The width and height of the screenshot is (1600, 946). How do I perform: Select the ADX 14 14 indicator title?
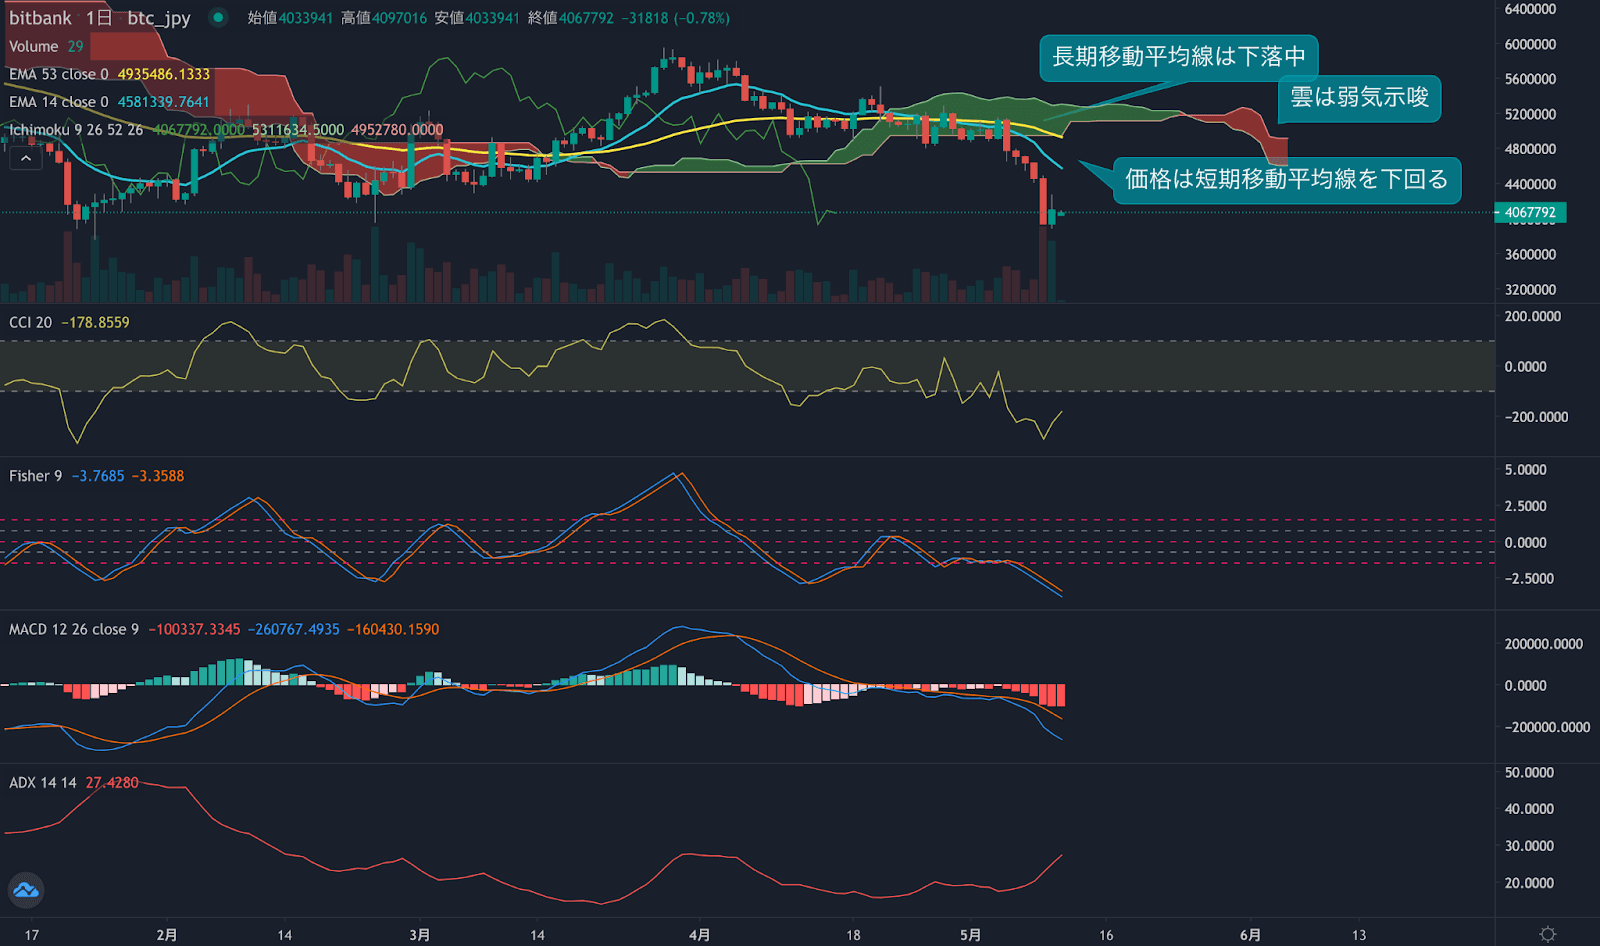42,783
